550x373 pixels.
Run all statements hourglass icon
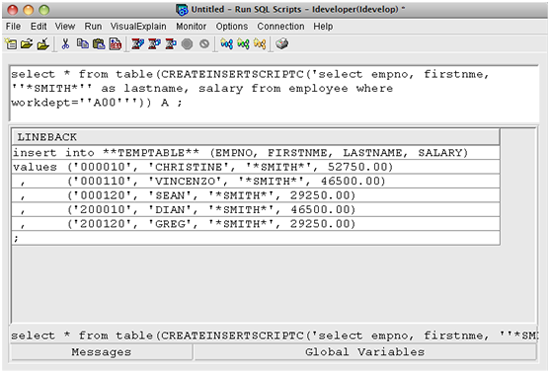(x=138, y=44)
